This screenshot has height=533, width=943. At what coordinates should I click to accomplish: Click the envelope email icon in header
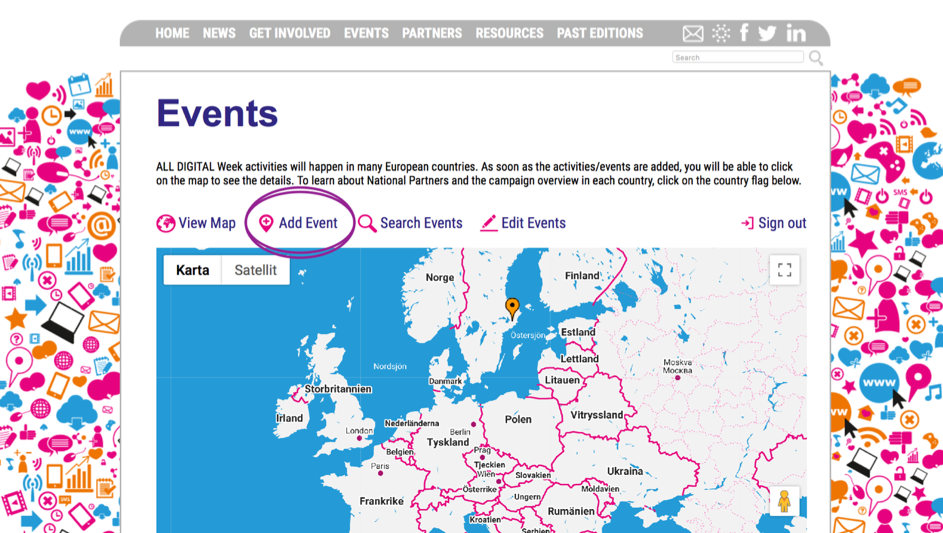tap(693, 34)
